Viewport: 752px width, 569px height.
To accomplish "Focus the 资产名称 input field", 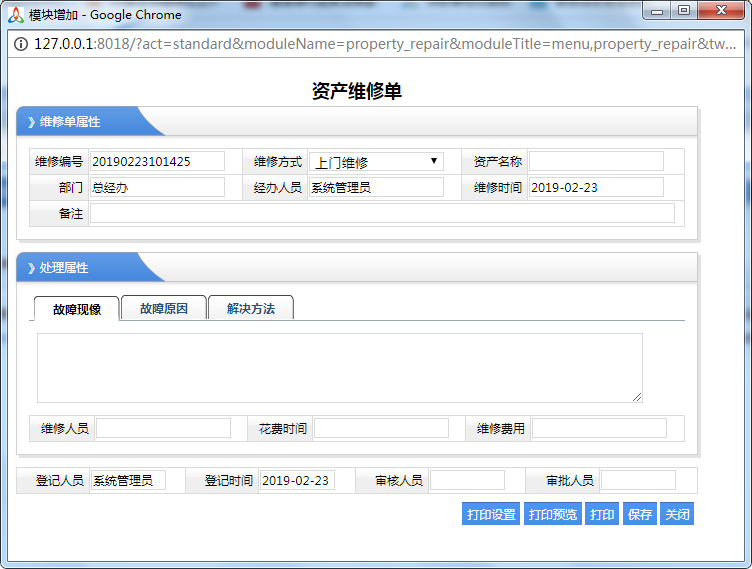I will (596, 162).
